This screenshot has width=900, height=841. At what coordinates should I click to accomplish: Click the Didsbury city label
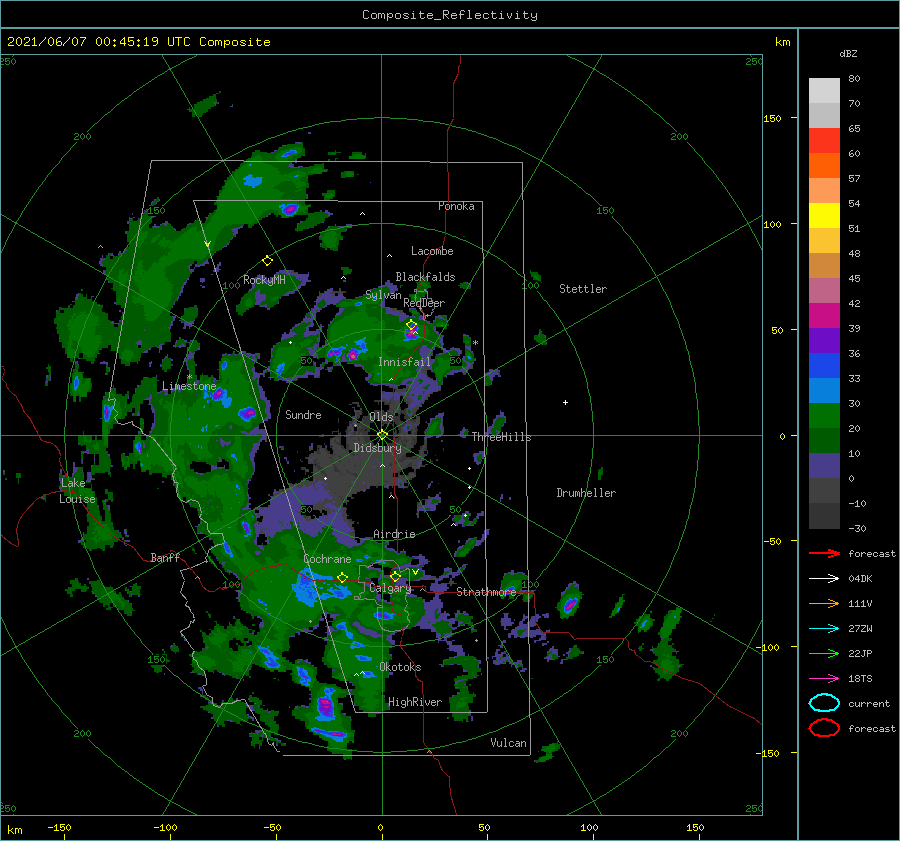point(377,448)
